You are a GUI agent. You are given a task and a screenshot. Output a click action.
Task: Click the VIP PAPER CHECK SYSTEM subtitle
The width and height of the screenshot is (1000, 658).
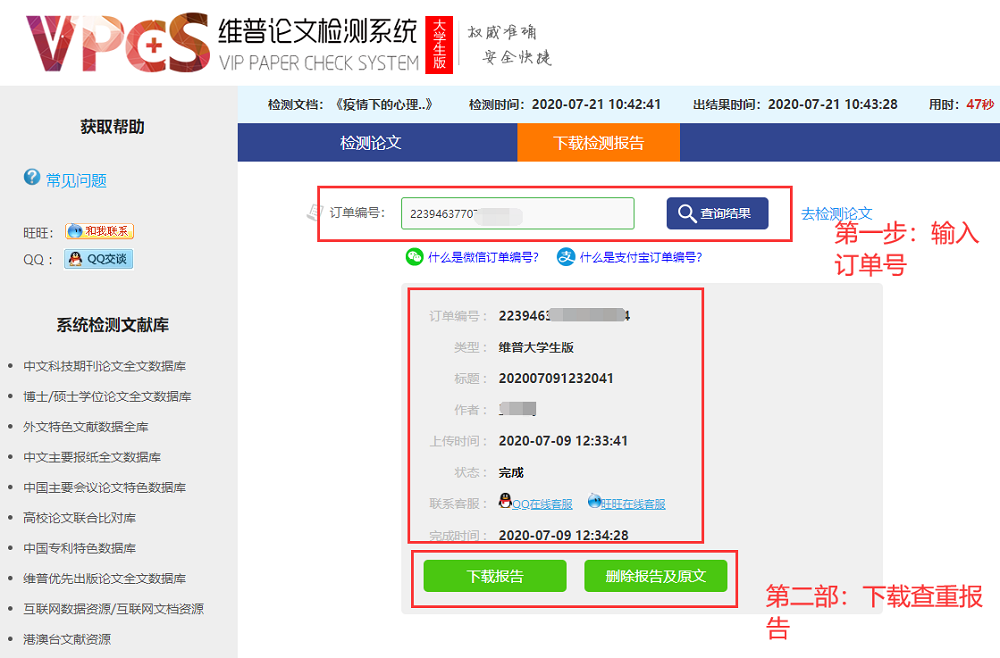click(319, 63)
